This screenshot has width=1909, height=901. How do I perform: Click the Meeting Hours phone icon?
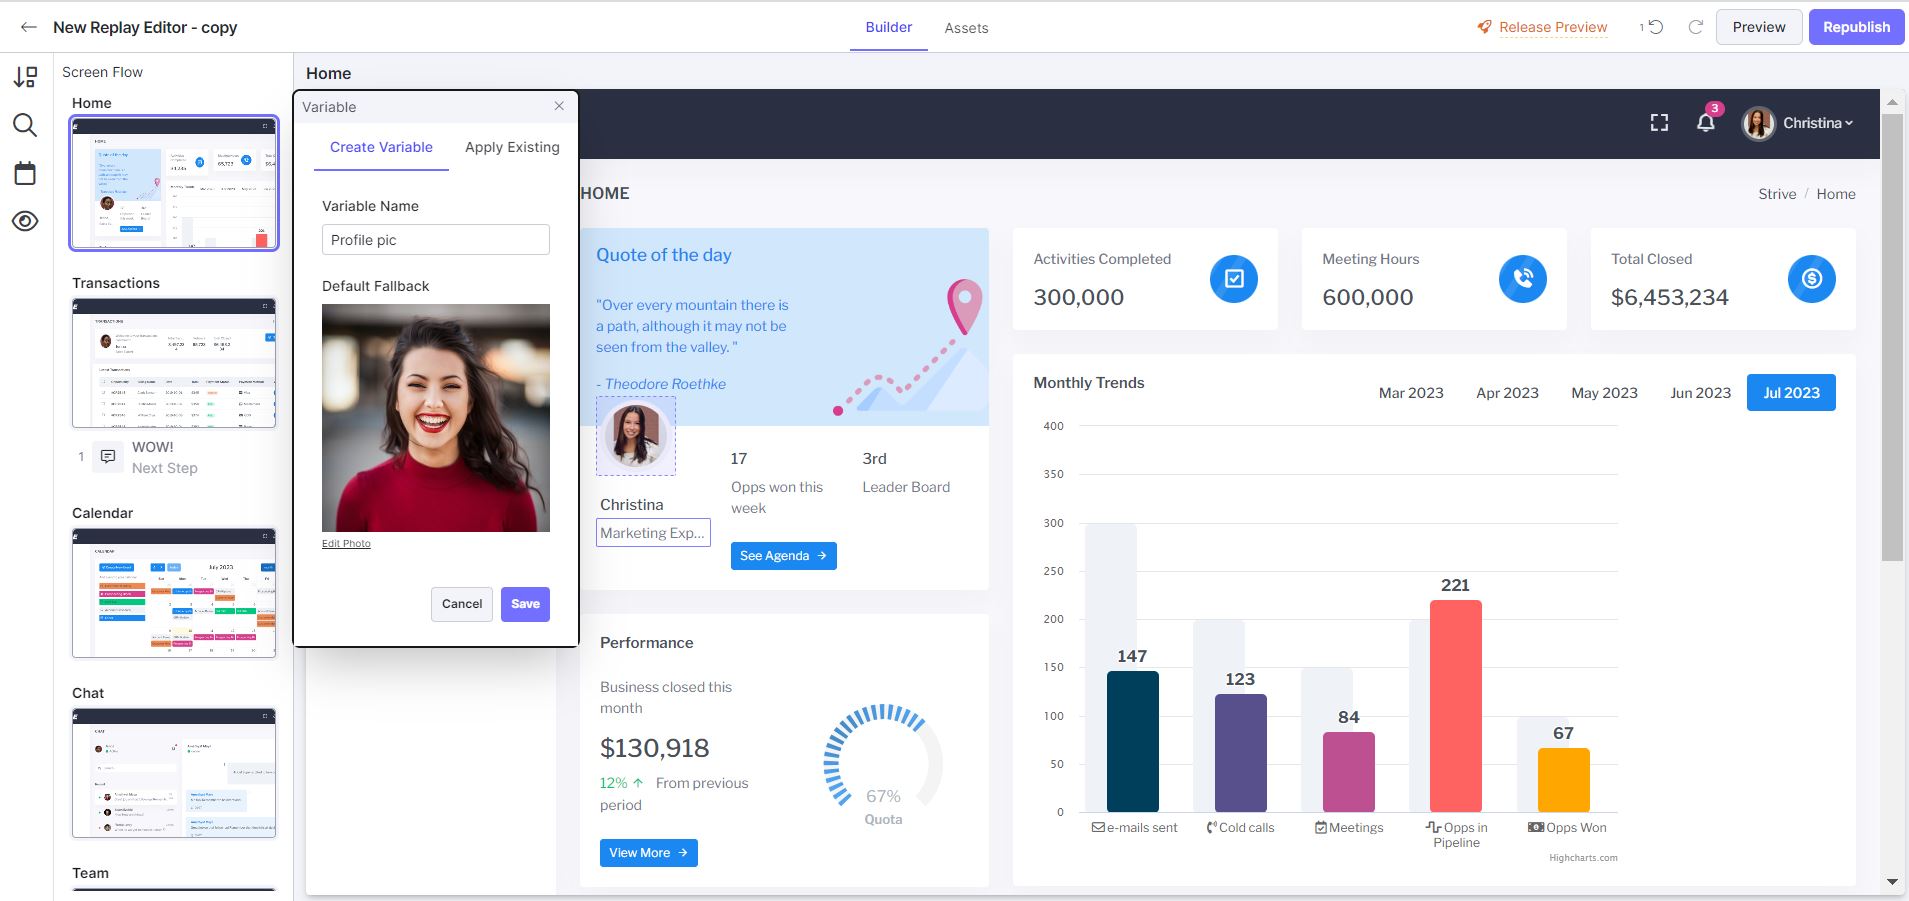pos(1523,279)
